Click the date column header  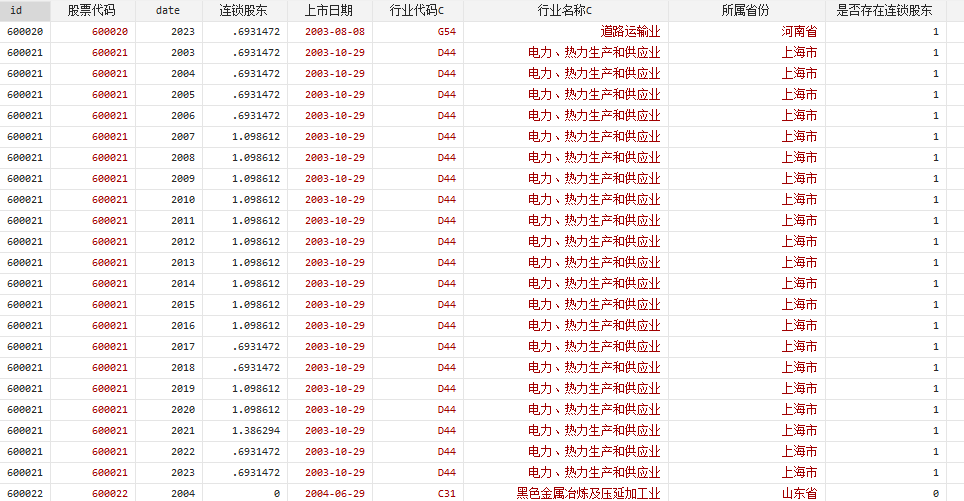point(169,10)
